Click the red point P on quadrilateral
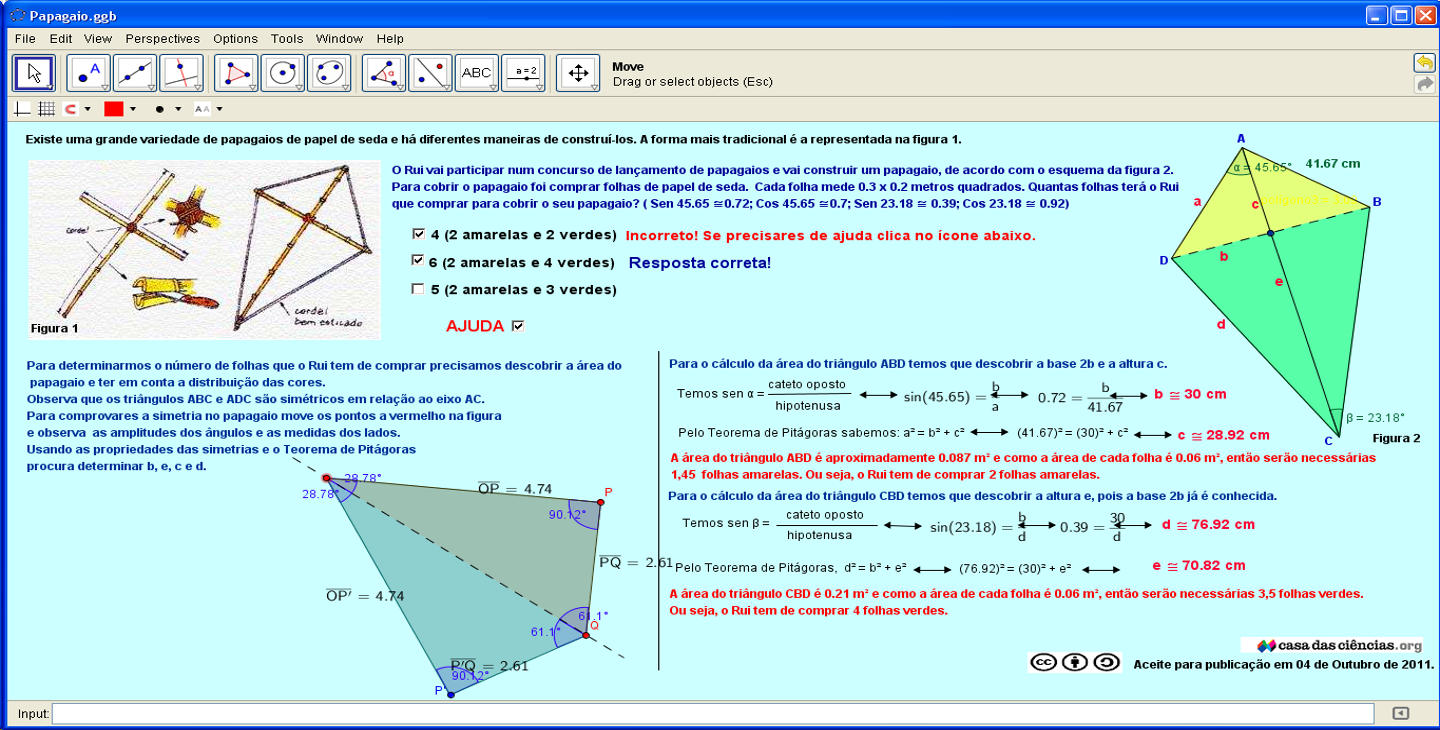 point(600,503)
